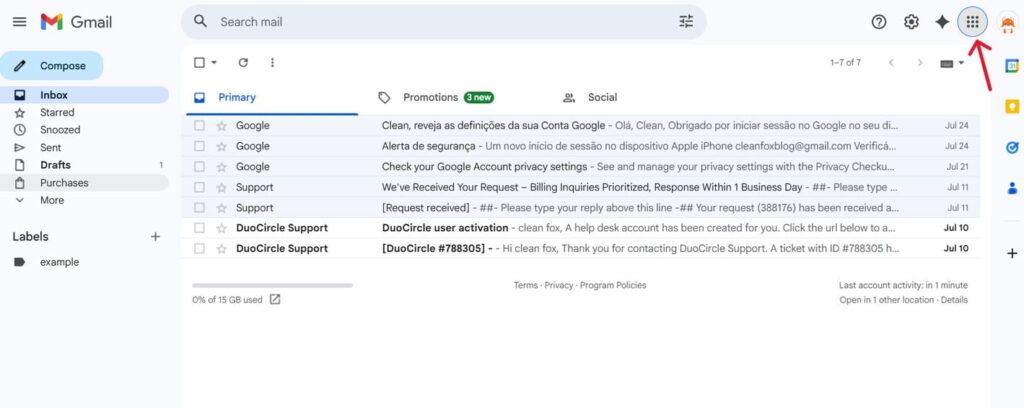Go to the older messages arrow
Viewport: 1024px width, 408px height.
pyautogui.click(x=920, y=63)
